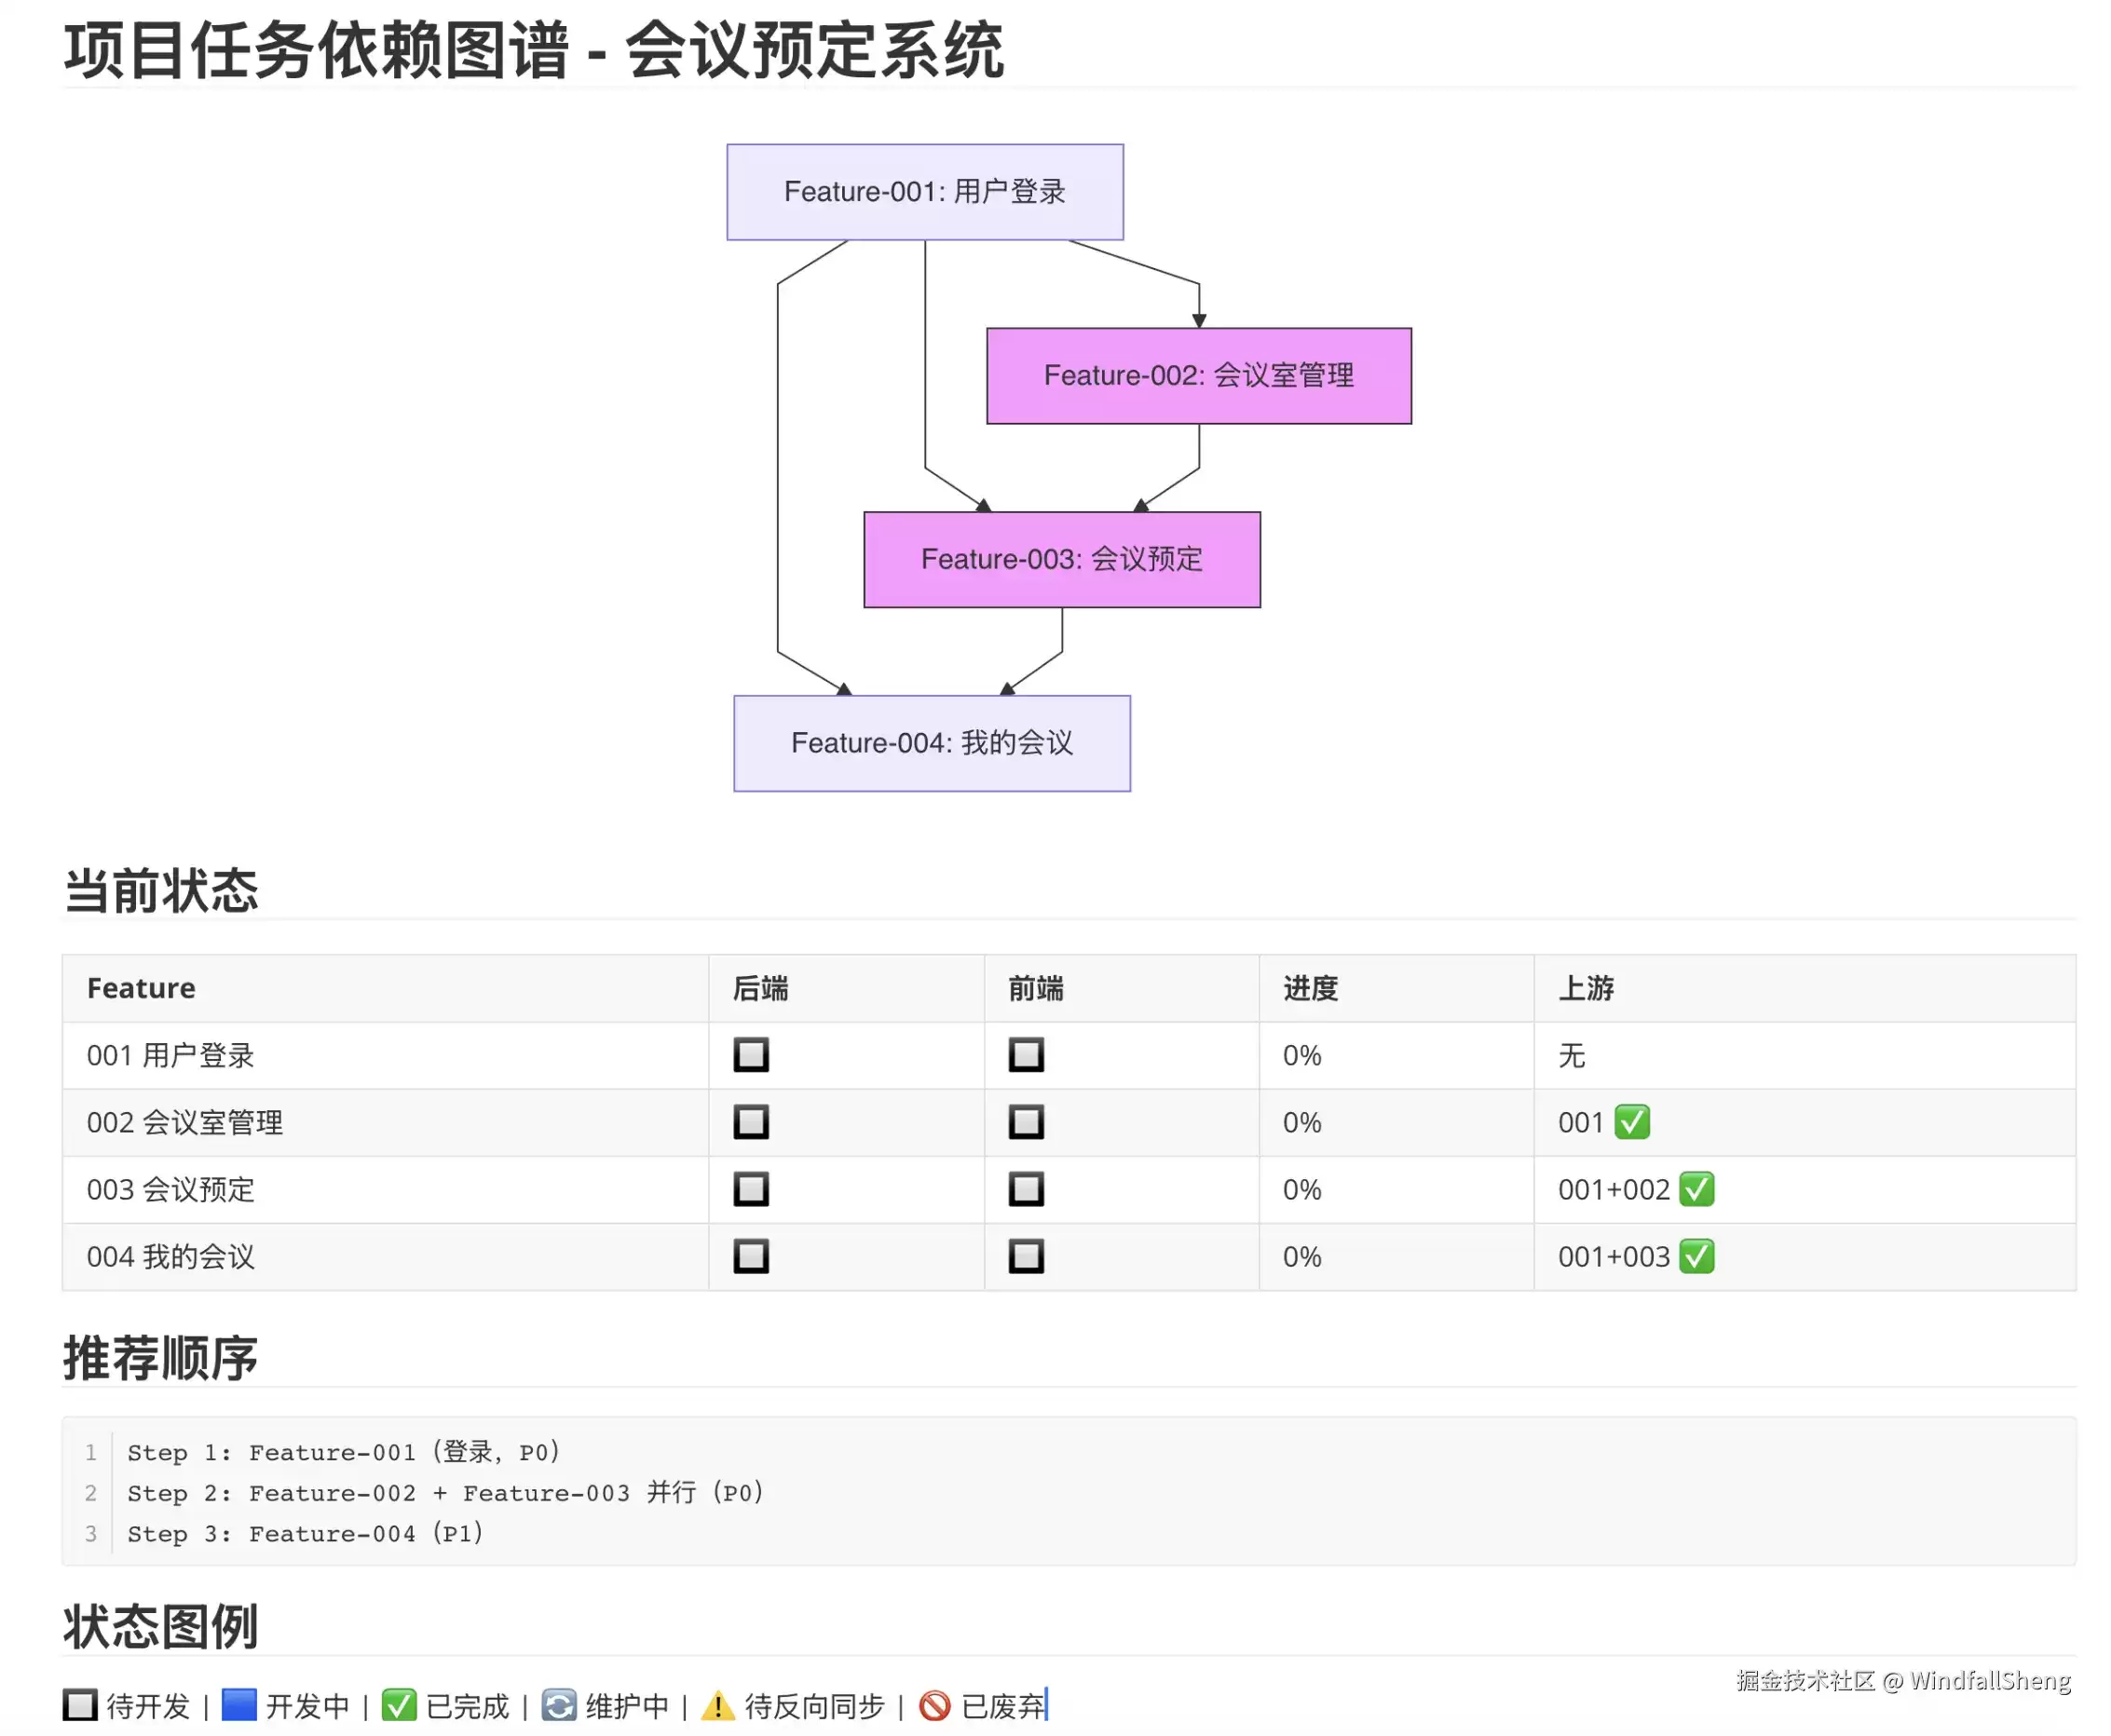This screenshot has height=1736, width=2111.
Task: Click the Feature-001 用户登录 node
Action: pyautogui.click(x=924, y=192)
